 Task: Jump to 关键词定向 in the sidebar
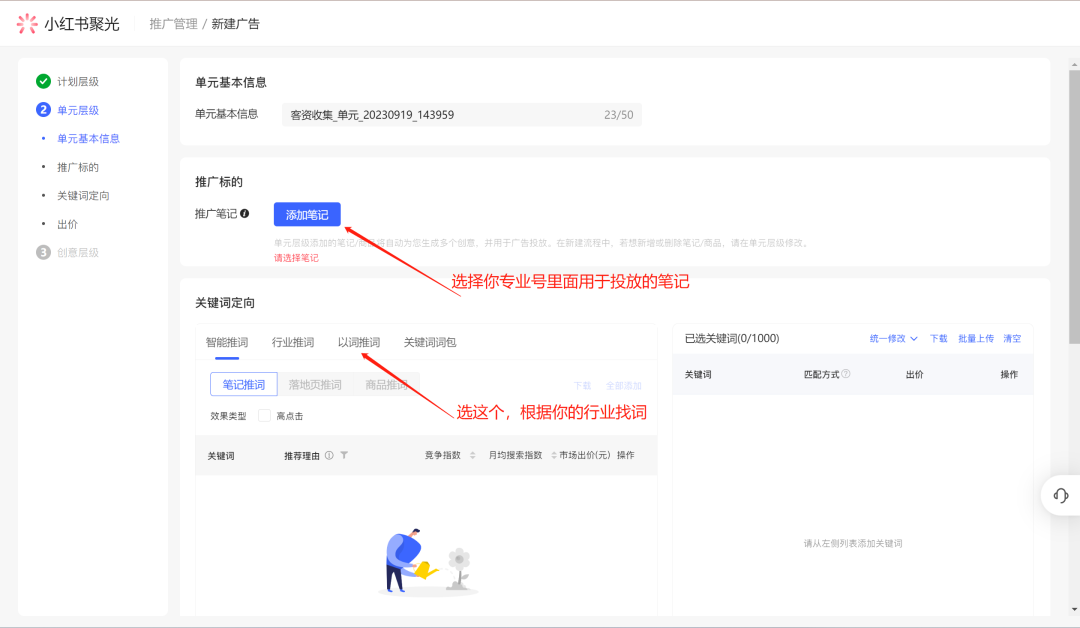(x=83, y=196)
